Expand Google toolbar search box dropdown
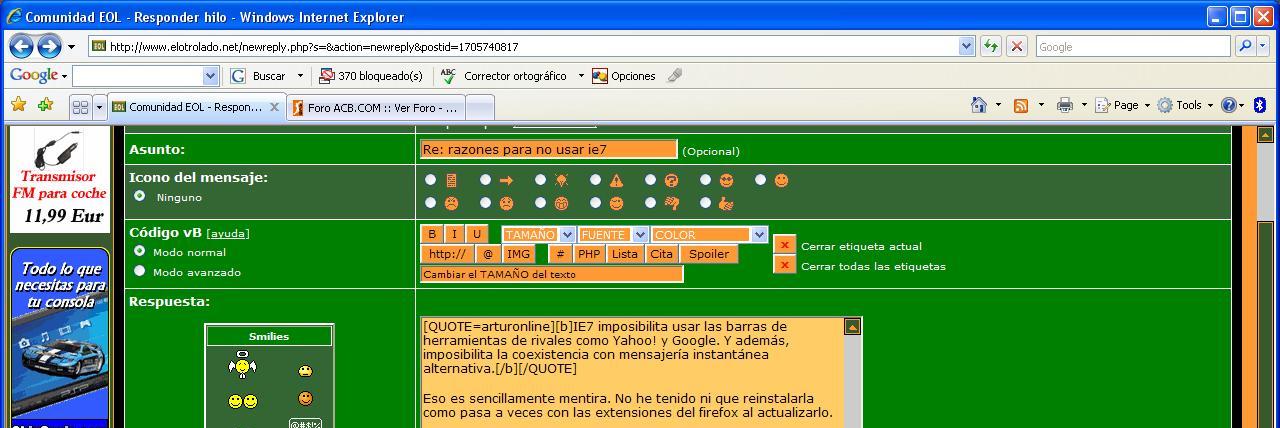 click(210, 76)
